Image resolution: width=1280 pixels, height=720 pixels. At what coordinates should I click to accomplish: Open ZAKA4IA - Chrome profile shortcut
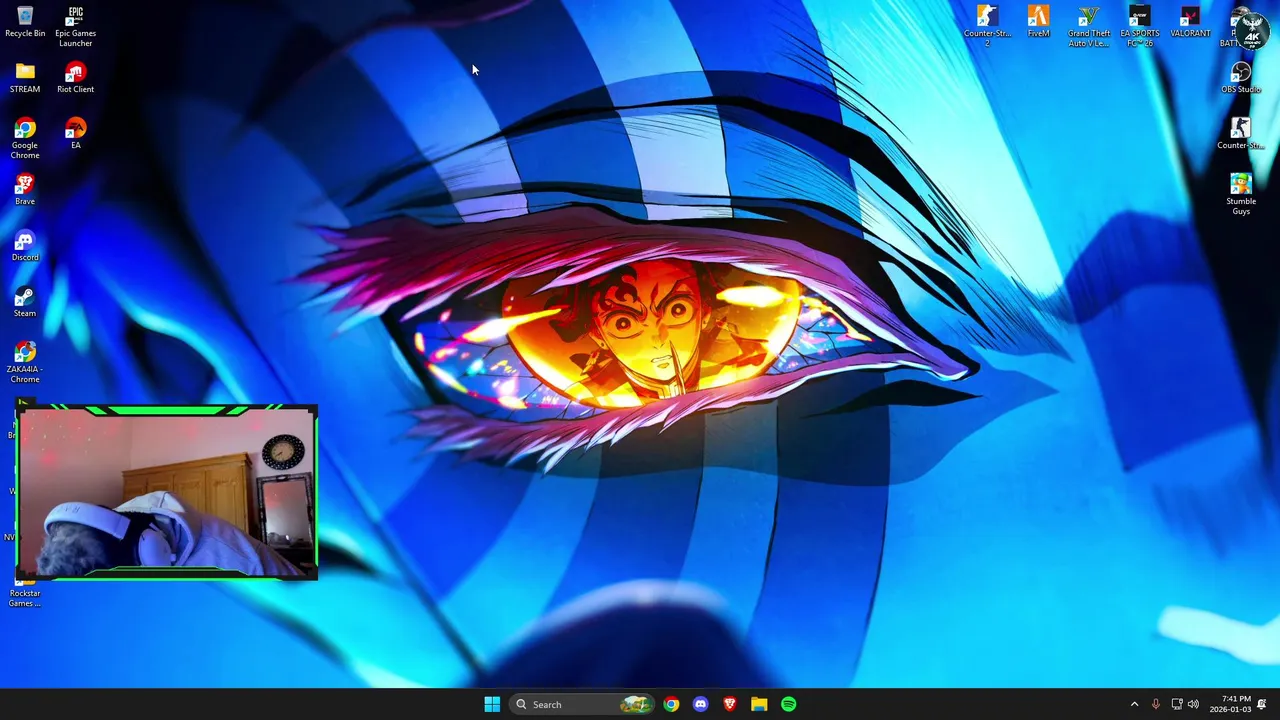(x=25, y=362)
